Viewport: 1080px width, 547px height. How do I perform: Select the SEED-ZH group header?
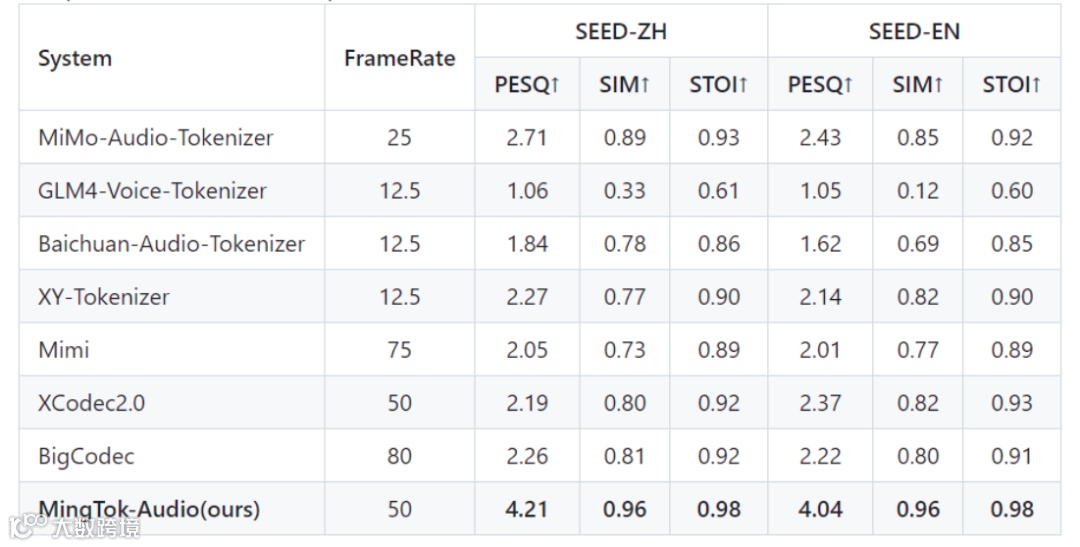point(620,32)
